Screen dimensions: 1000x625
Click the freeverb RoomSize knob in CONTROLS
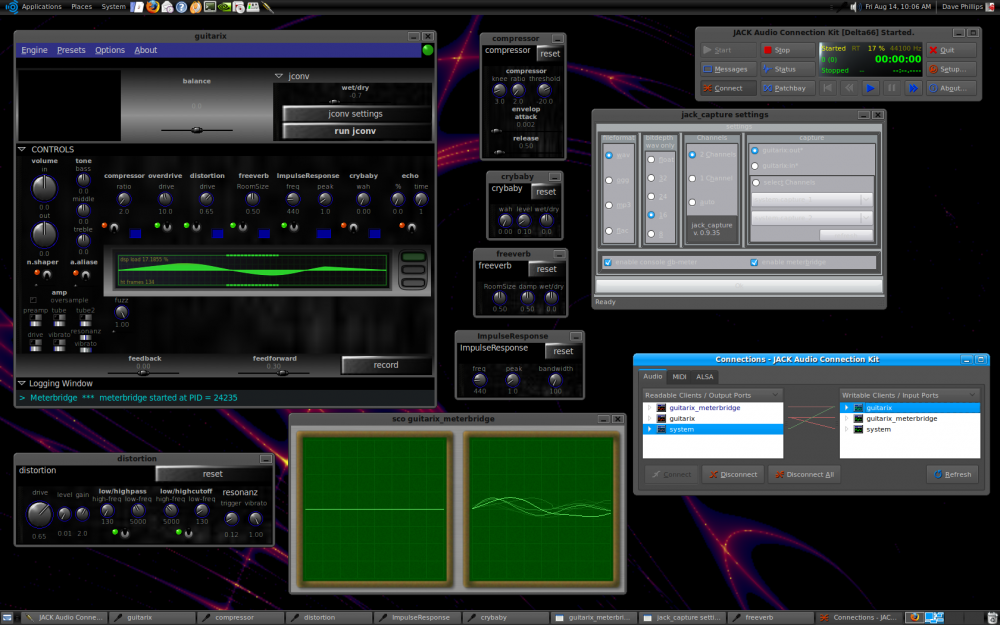(x=253, y=199)
